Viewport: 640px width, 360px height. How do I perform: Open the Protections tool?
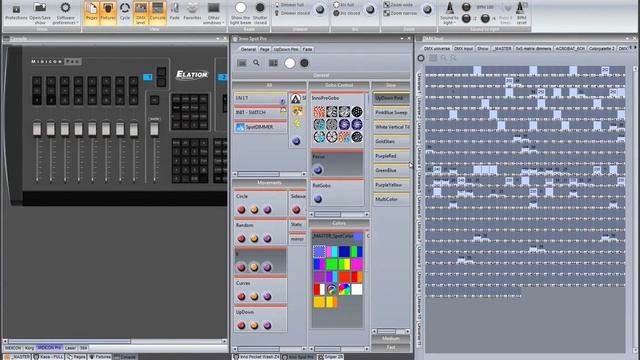(x=16, y=12)
